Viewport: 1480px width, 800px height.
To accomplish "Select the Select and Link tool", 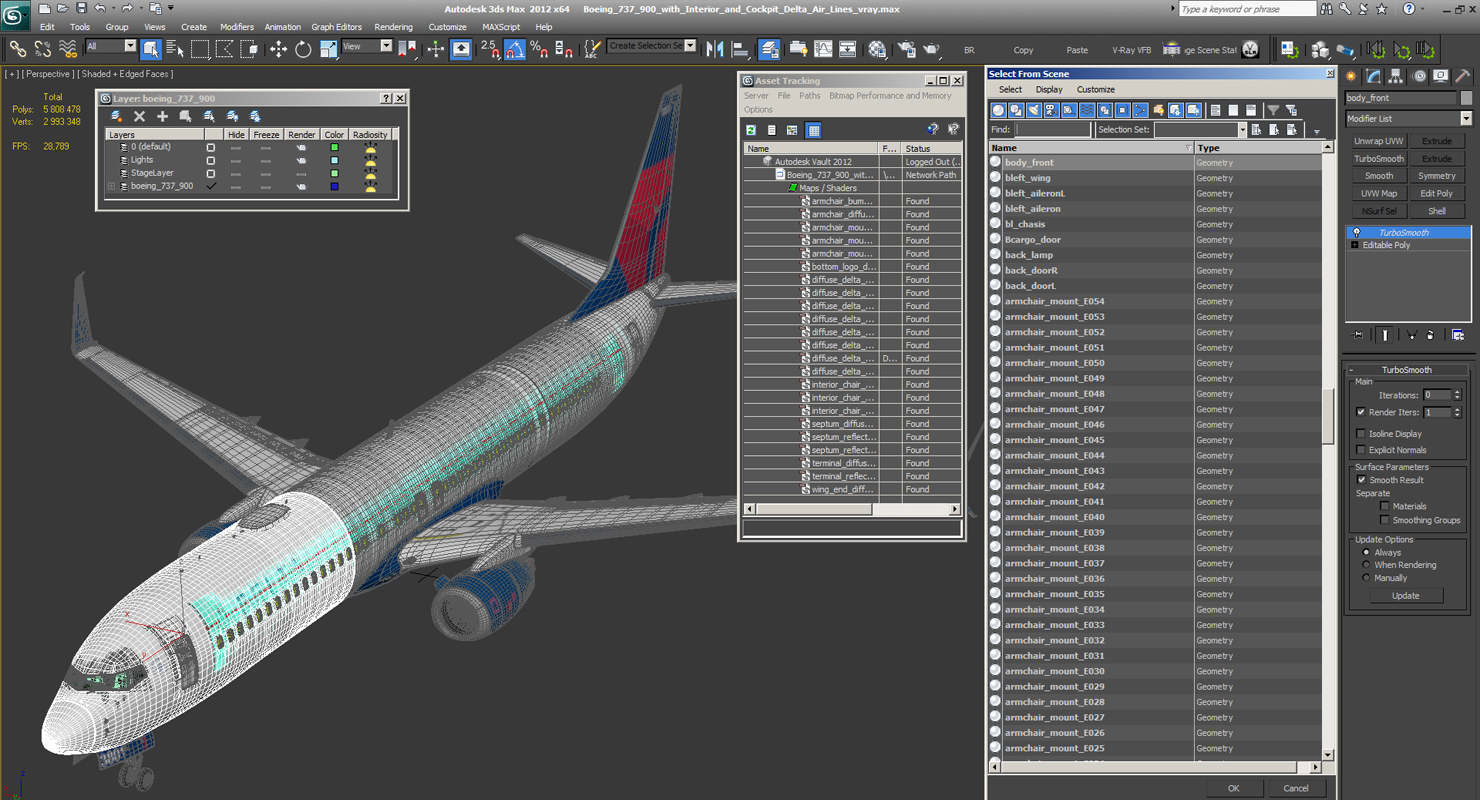I will point(17,49).
